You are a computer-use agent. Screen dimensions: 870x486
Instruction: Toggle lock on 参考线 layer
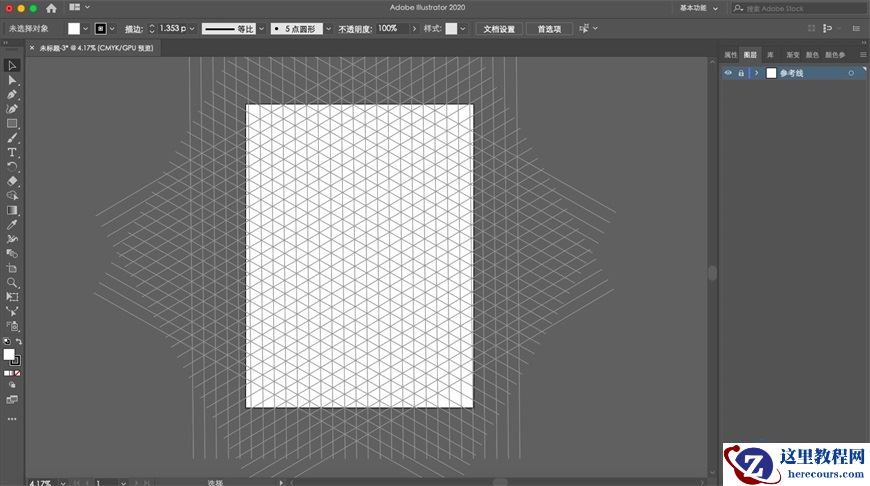pos(741,73)
